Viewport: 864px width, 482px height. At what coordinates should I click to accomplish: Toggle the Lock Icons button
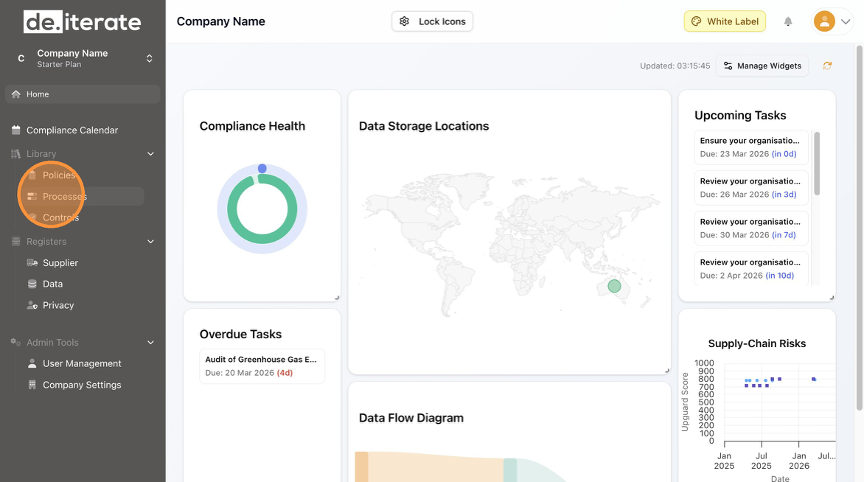432,21
